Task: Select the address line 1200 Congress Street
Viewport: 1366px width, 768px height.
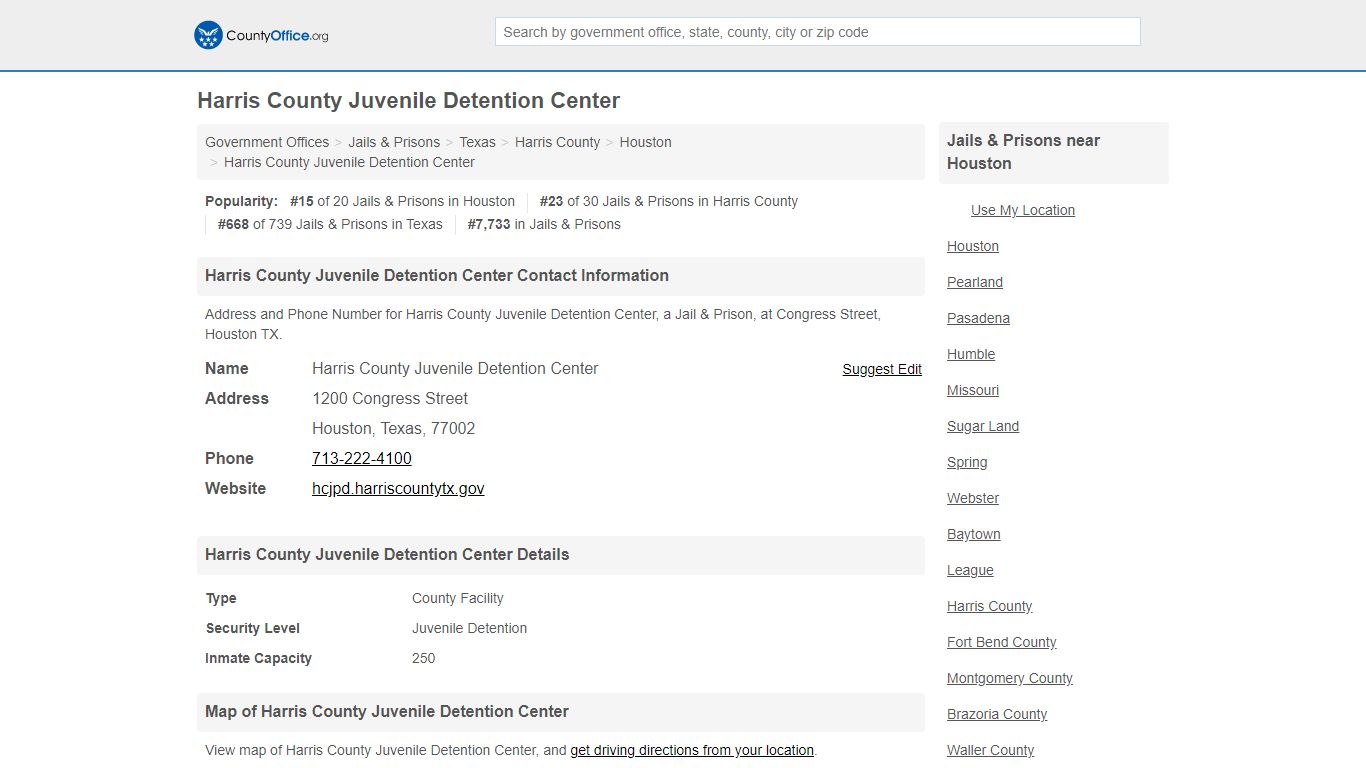Action: click(x=390, y=398)
